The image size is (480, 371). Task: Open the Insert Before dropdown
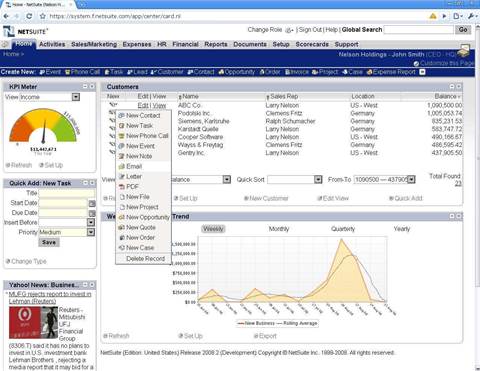(91, 222)
